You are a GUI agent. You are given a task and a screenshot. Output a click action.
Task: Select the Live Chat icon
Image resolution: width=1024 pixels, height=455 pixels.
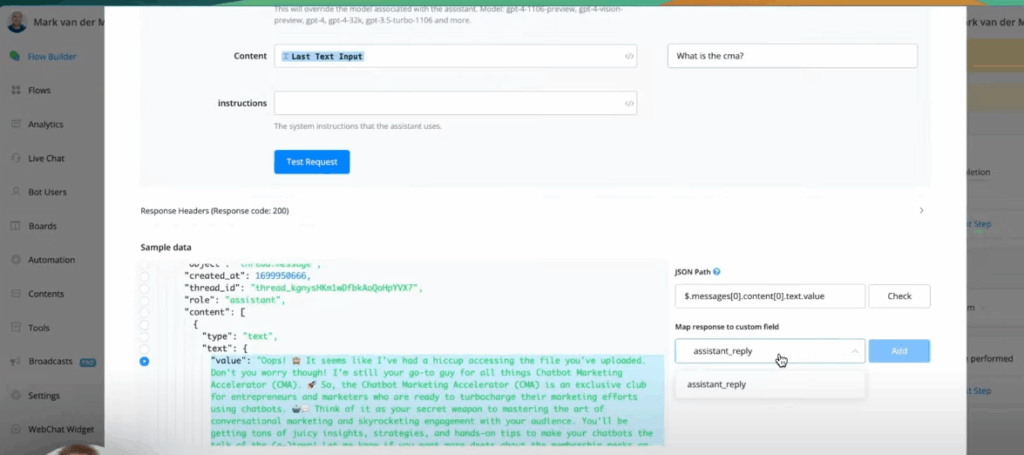pos(16,158)
